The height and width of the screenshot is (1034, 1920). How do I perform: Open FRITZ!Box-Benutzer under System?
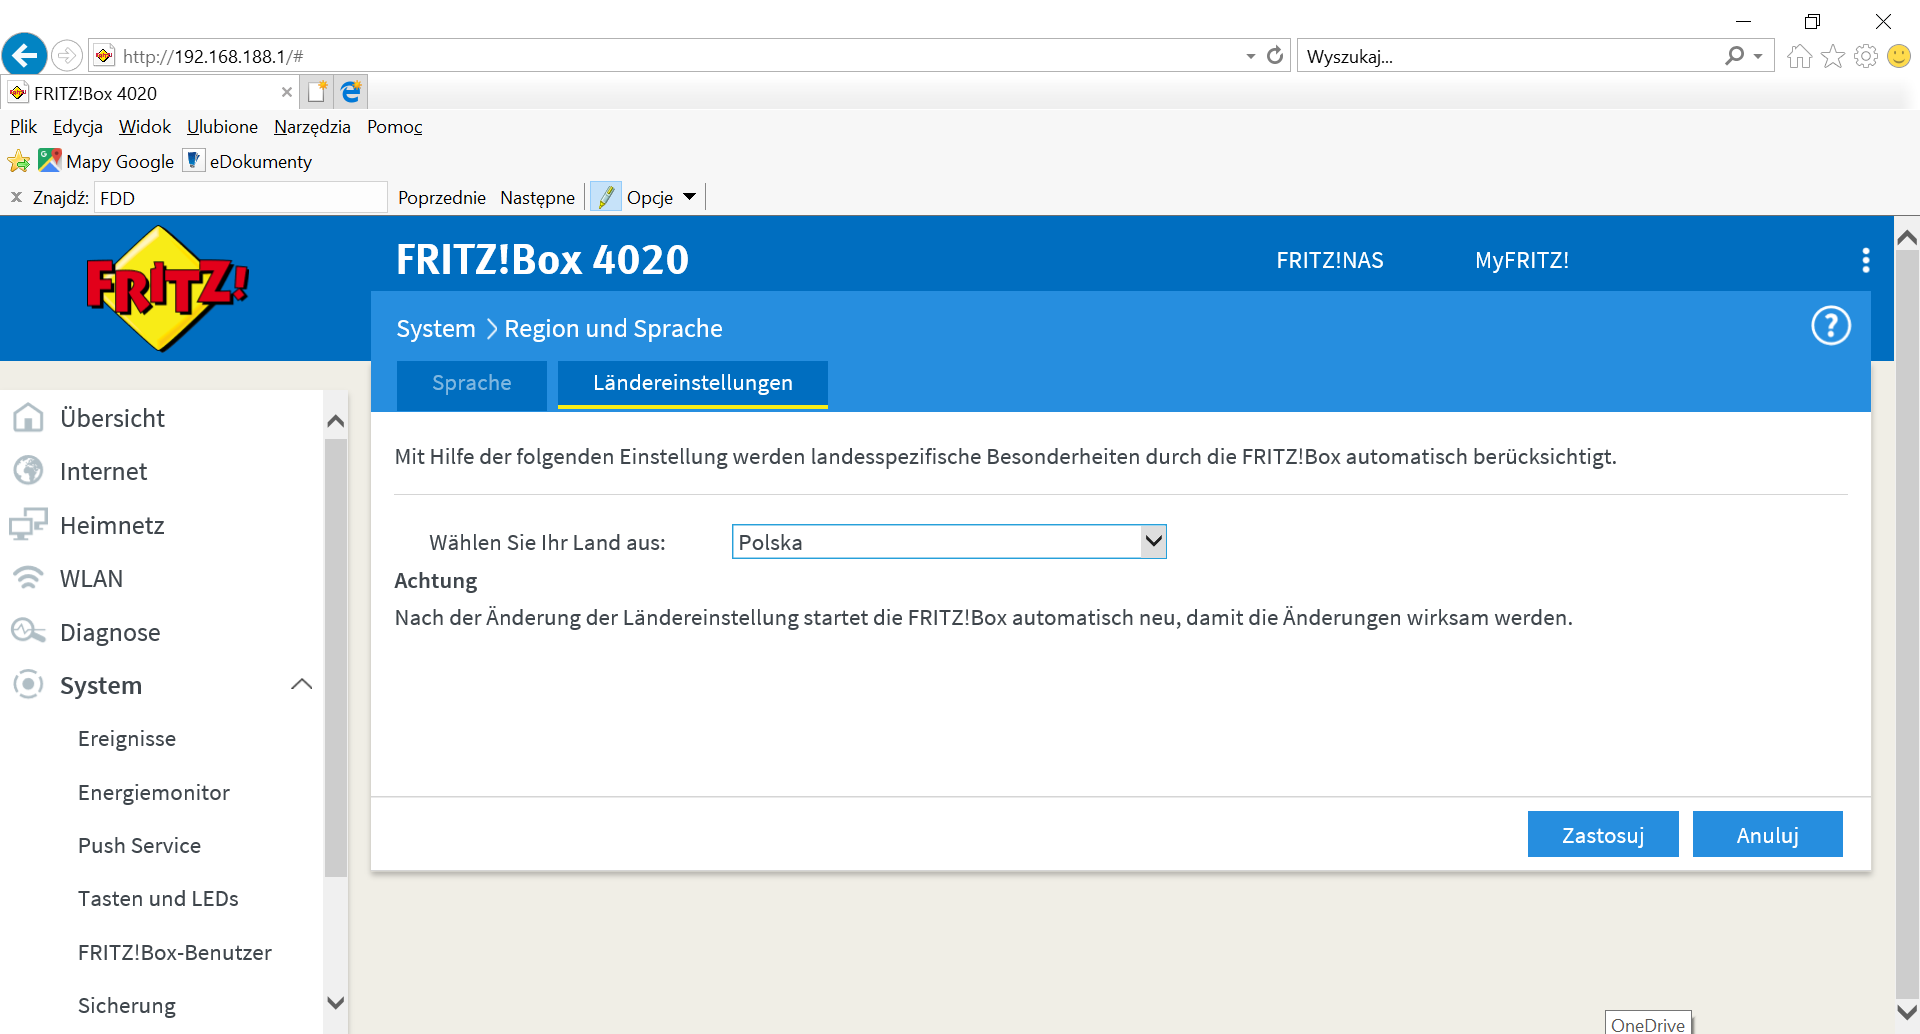click(175, 953)
